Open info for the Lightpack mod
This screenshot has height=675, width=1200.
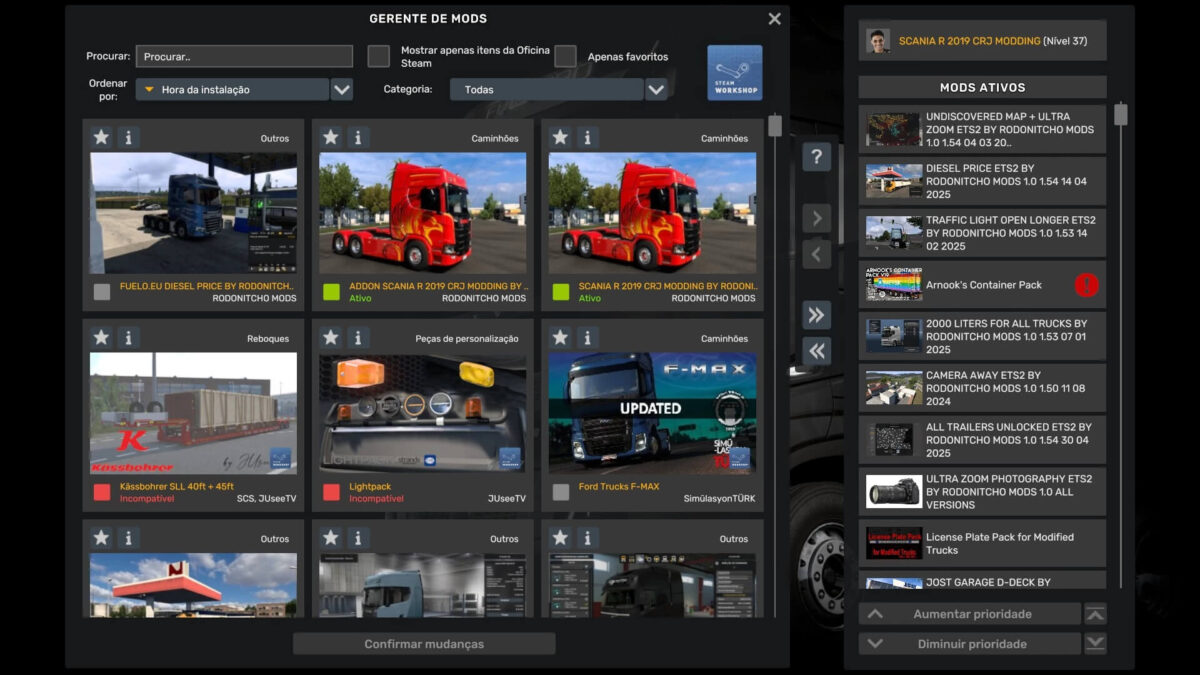(358, 338)
